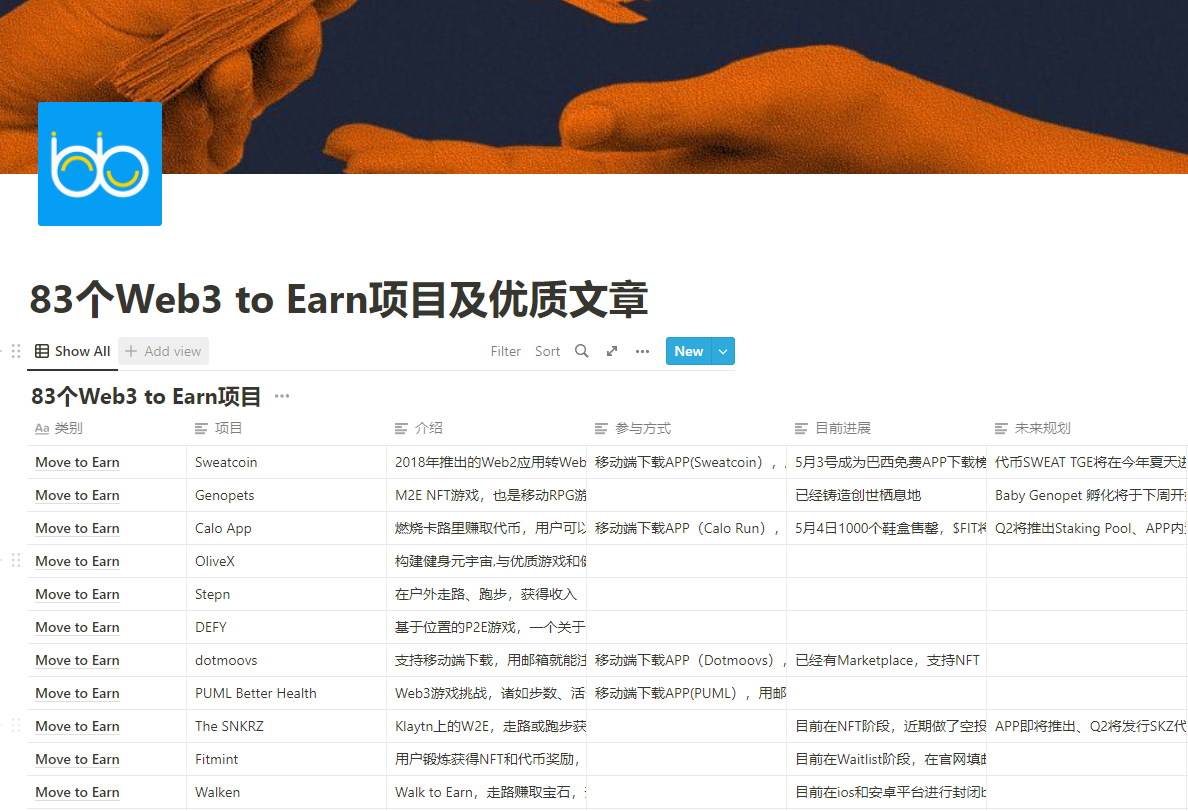
Task: Add a new database view
Action: [164, 351]
